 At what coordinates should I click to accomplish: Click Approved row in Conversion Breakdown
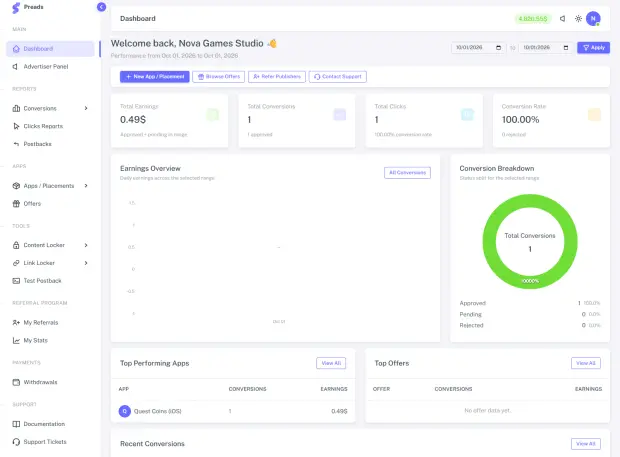coord(530,303)
